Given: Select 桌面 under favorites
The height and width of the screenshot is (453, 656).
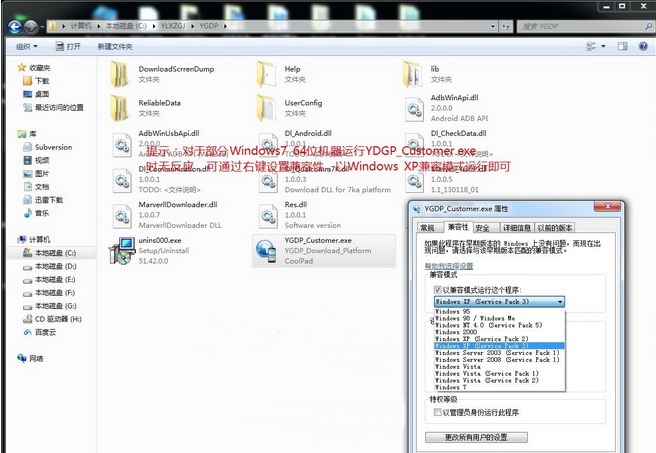Looking at the screenshot, I should click(x=42, y=94).
